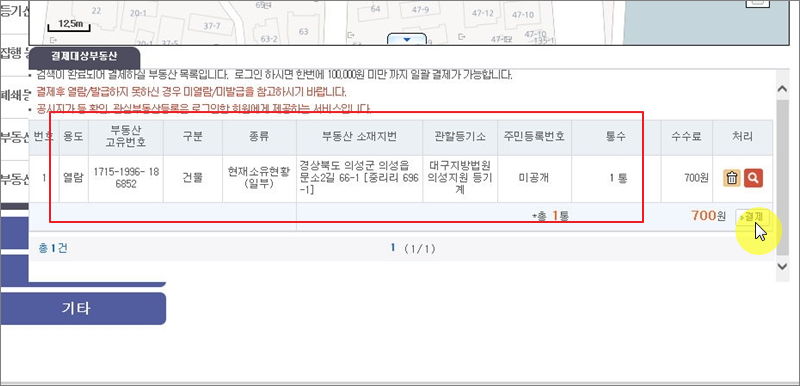Click the 부동산 소재지번 column header
This screenshot has height=386, width=800.
click(x=359, y=137)
